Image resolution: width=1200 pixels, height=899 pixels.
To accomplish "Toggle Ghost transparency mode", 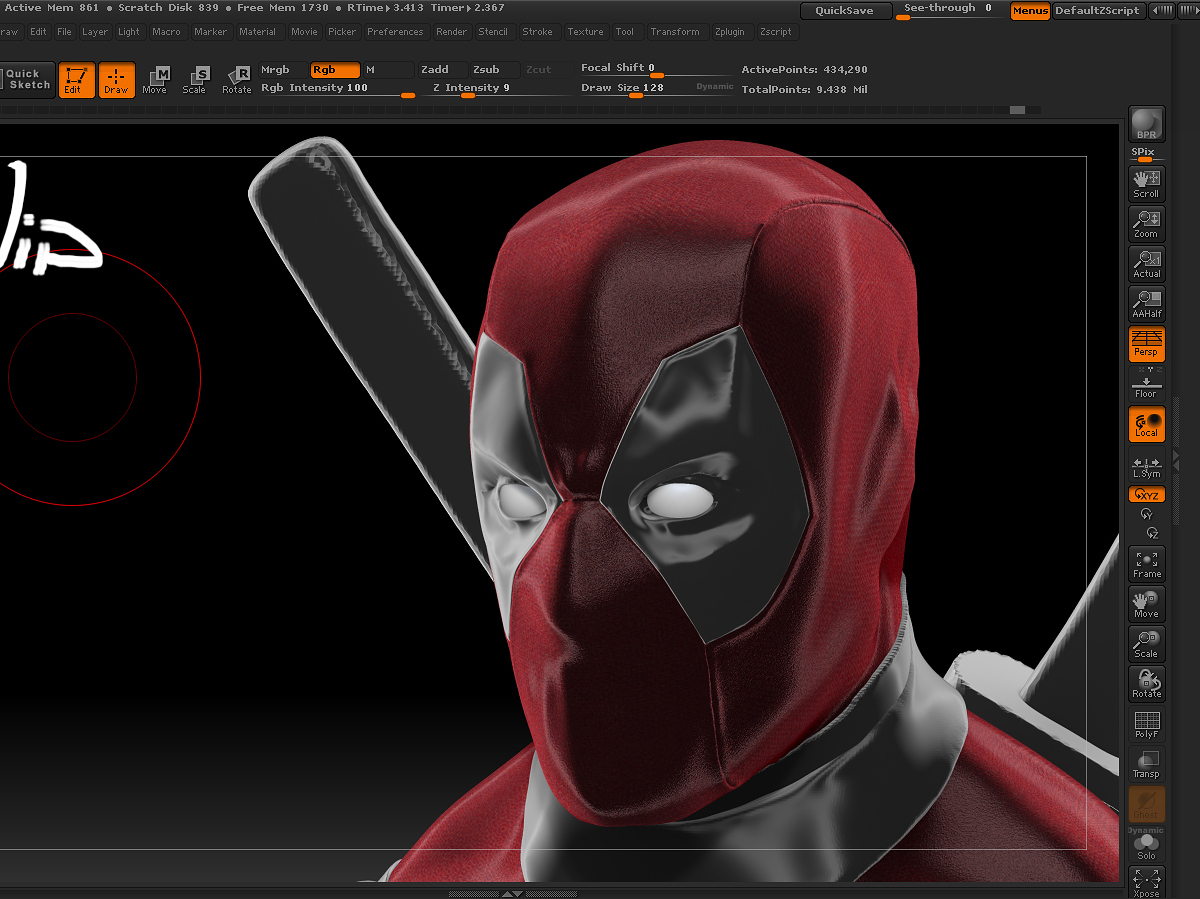I will click(x=1146, y=804).
